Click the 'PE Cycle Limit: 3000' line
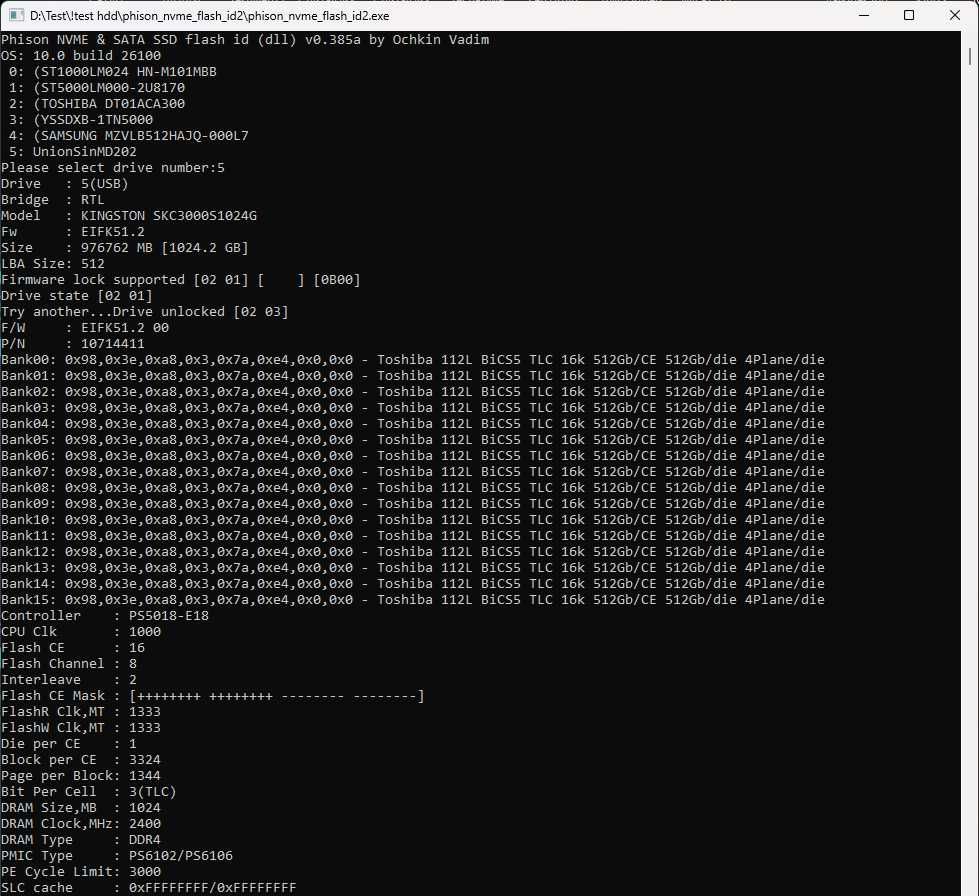Viewport: 979px width, 896px height. 81,871
